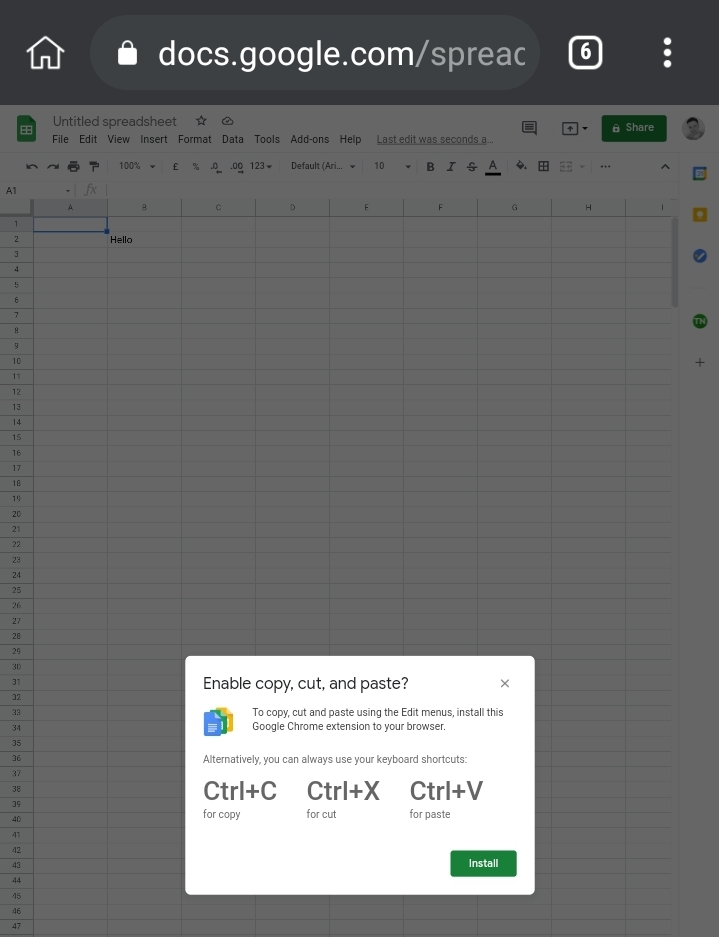
Task: Show more toolbar options (three dots)
Action: [605, 166]
